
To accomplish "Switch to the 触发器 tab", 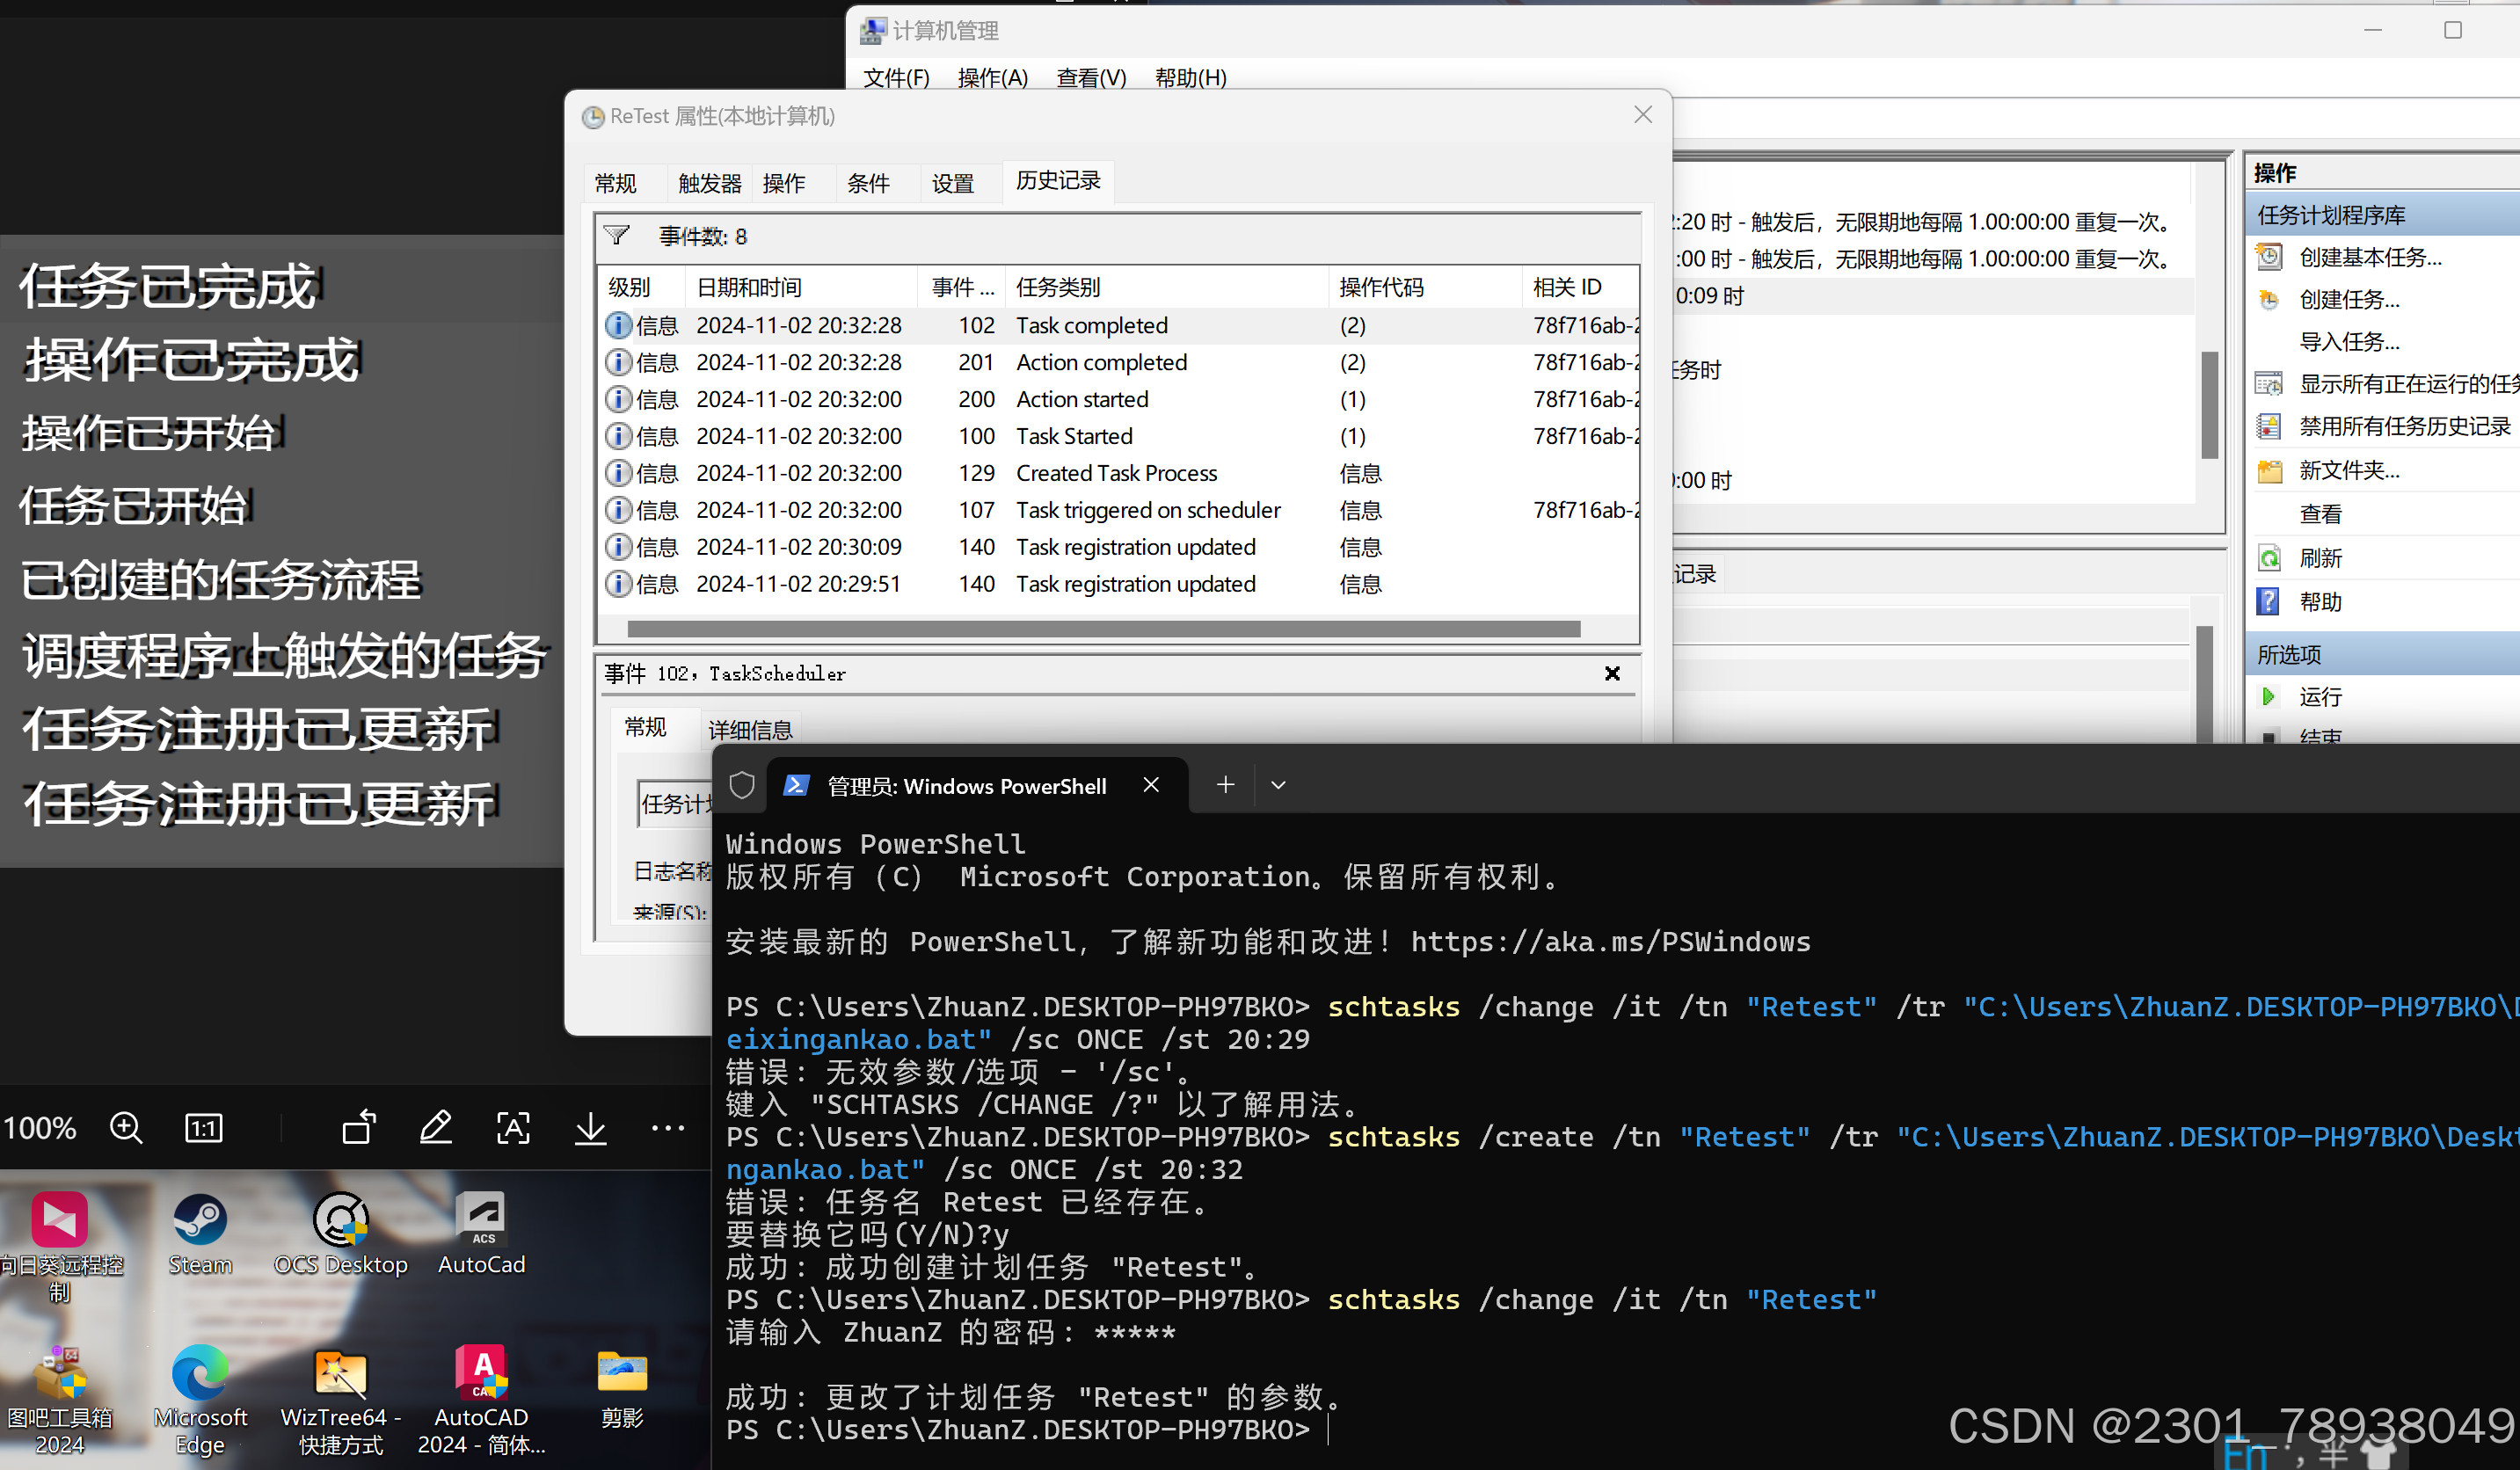I will click(x=709, y=183).
